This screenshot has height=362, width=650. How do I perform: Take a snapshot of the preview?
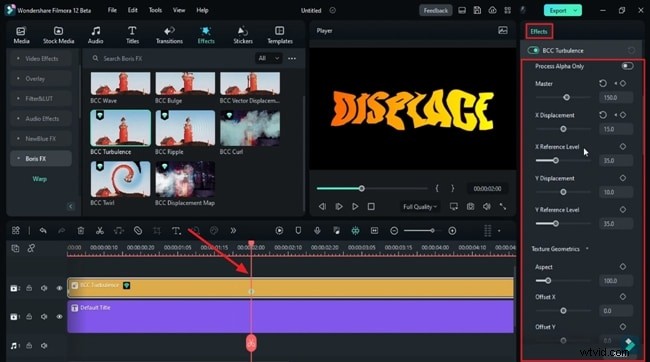(470, 207)
